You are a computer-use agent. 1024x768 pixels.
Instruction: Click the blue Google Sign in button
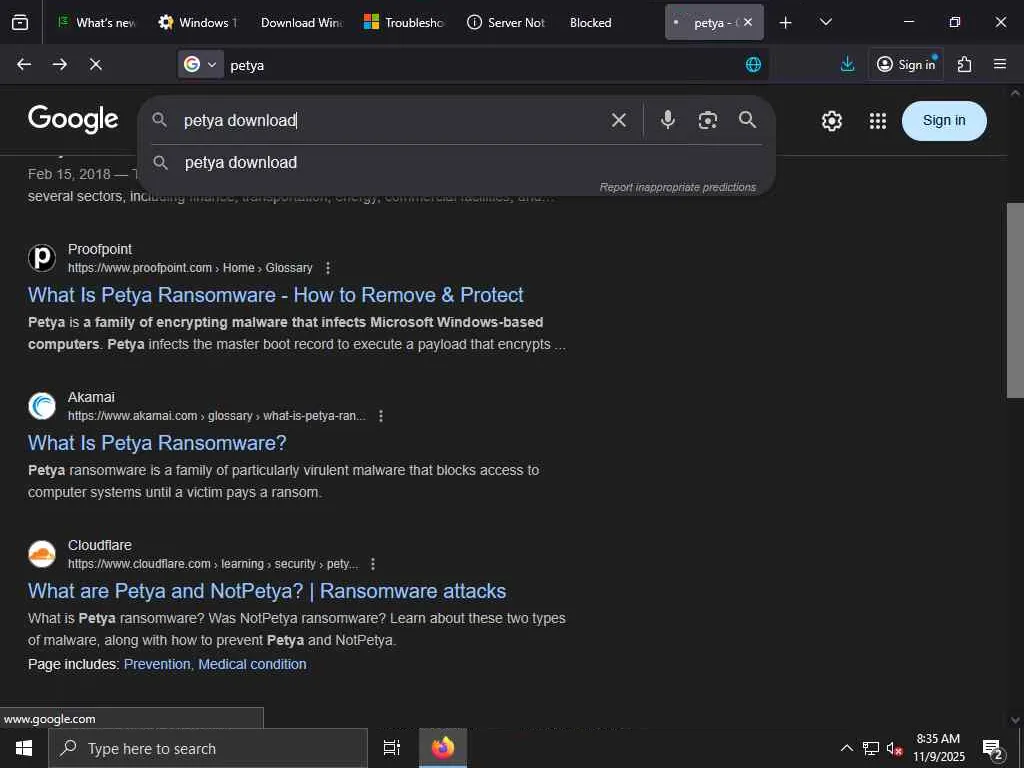(944, 121)
